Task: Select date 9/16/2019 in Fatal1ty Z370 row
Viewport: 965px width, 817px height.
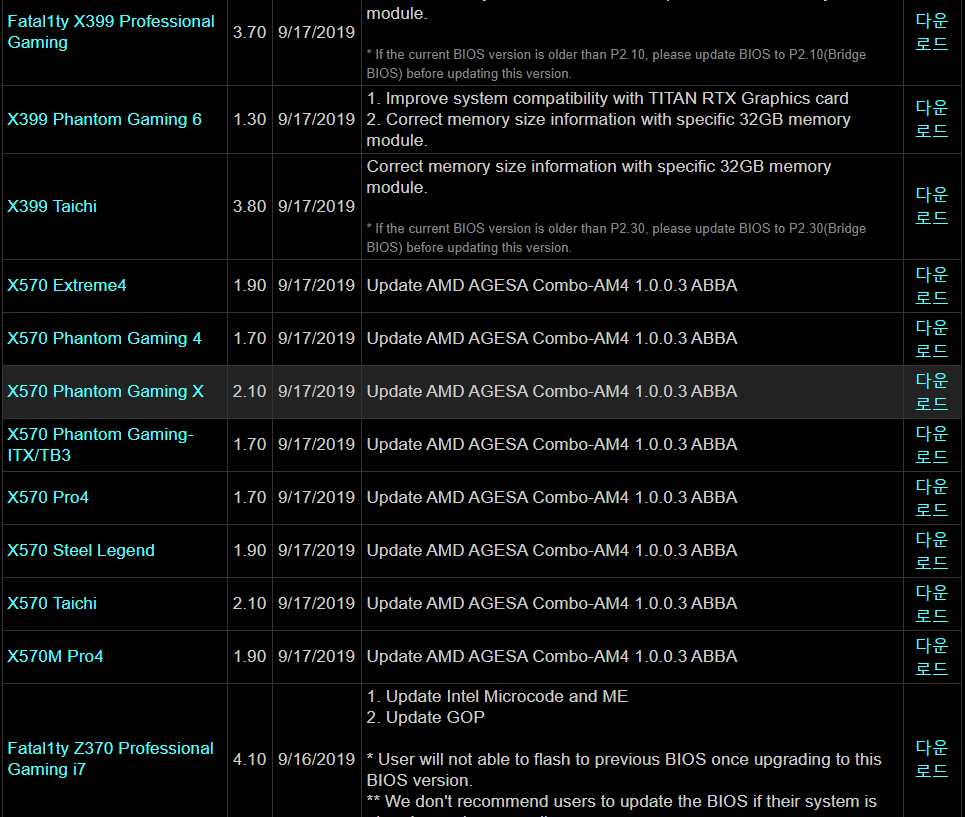Action: [316, 759]
